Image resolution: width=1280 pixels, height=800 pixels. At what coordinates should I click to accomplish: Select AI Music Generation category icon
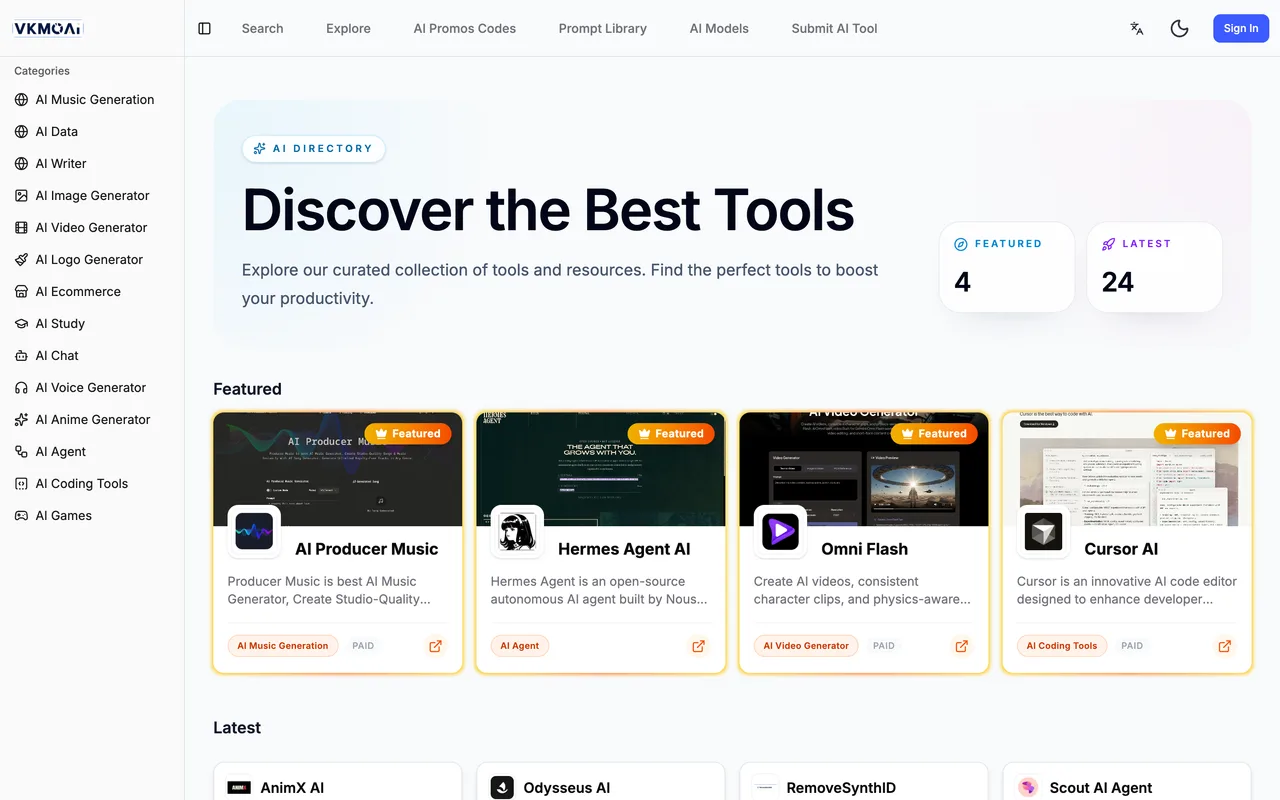tap(21, 100)
